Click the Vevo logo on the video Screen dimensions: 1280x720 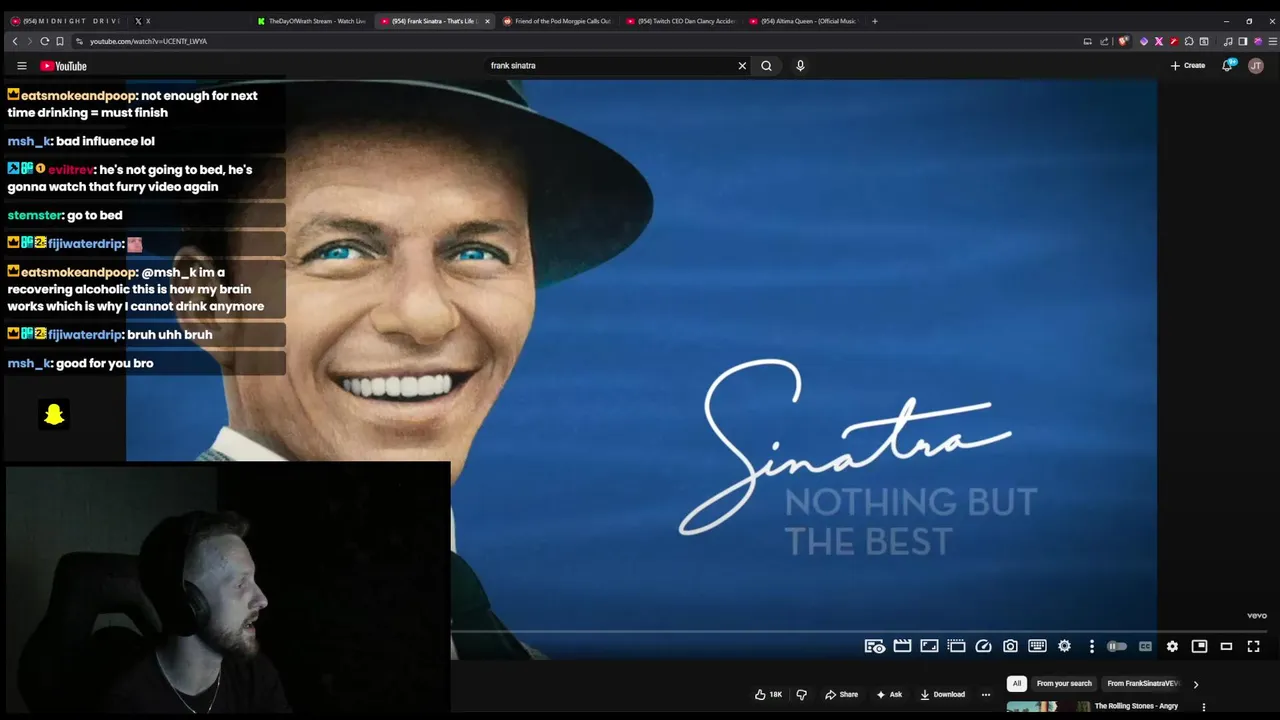pyautogui.click(x=1257, y=616)
